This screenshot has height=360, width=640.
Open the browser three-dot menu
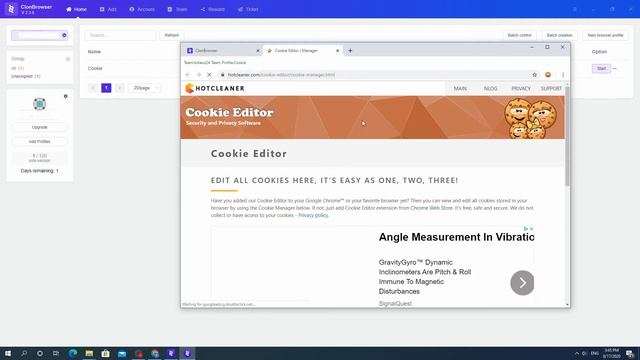pos(563,75)
